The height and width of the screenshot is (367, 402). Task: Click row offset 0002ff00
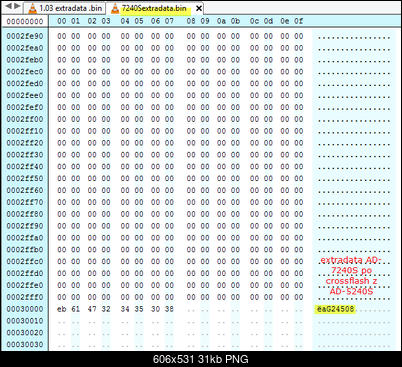(25, 119)
